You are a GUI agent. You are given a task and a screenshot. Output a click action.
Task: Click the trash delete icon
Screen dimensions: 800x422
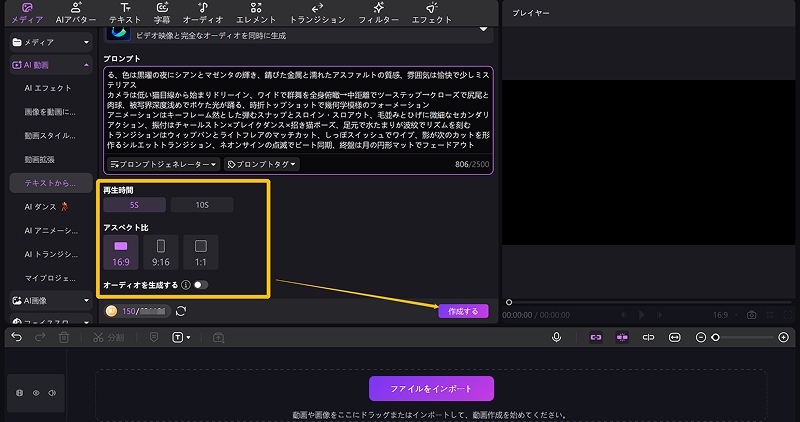pyautogui.click(x=64, y=337)
